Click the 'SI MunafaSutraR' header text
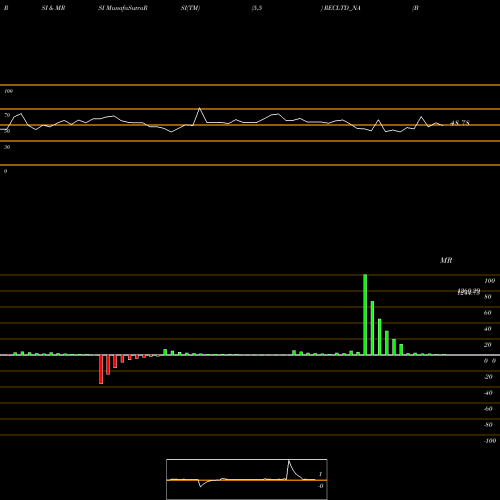Viewport: 500px width, 500px height. point(123,8)
